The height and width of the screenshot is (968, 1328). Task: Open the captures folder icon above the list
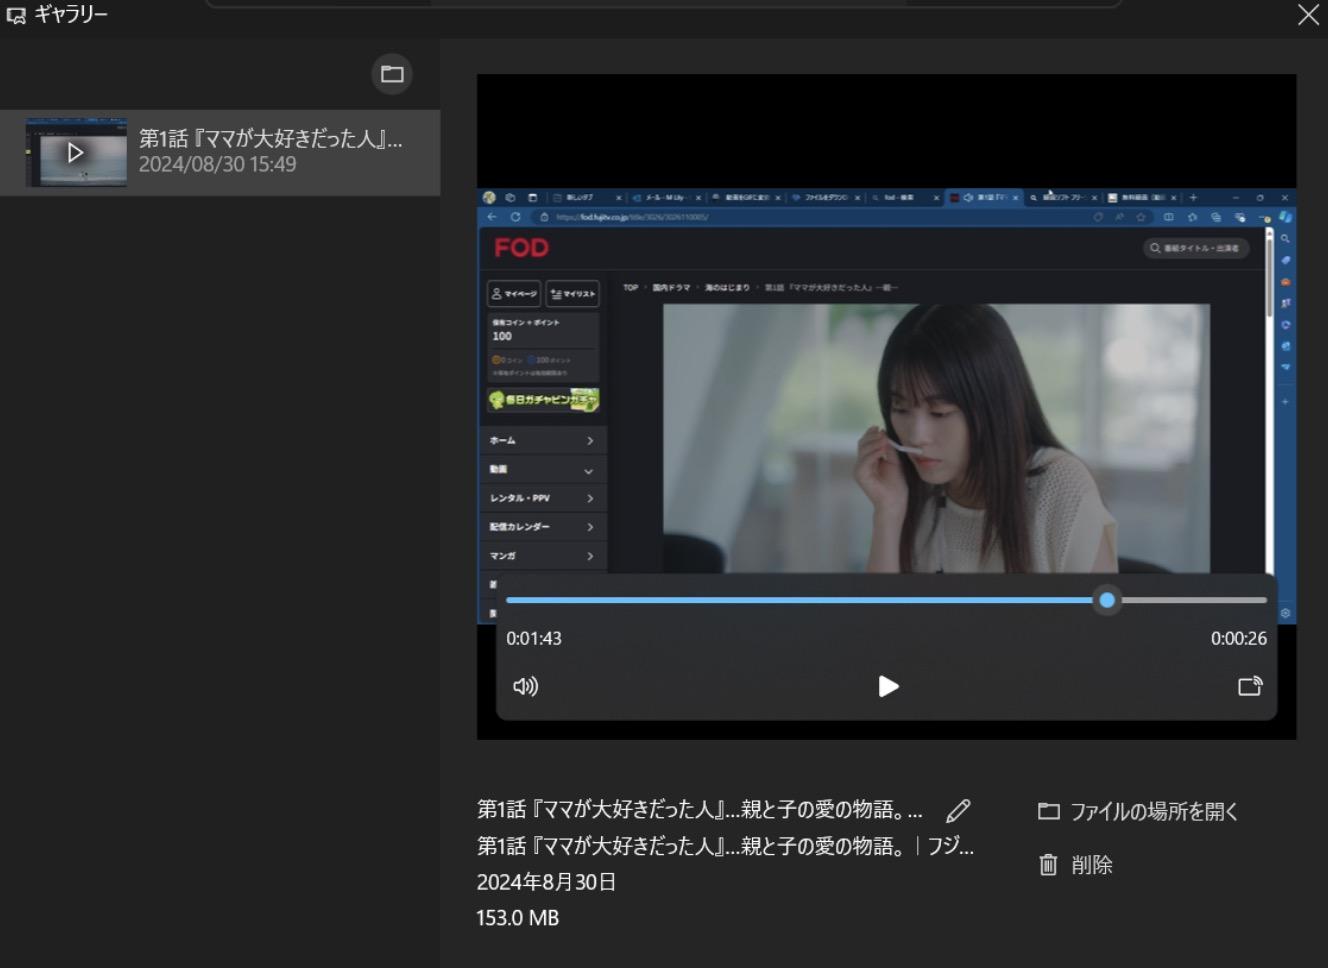392,74
